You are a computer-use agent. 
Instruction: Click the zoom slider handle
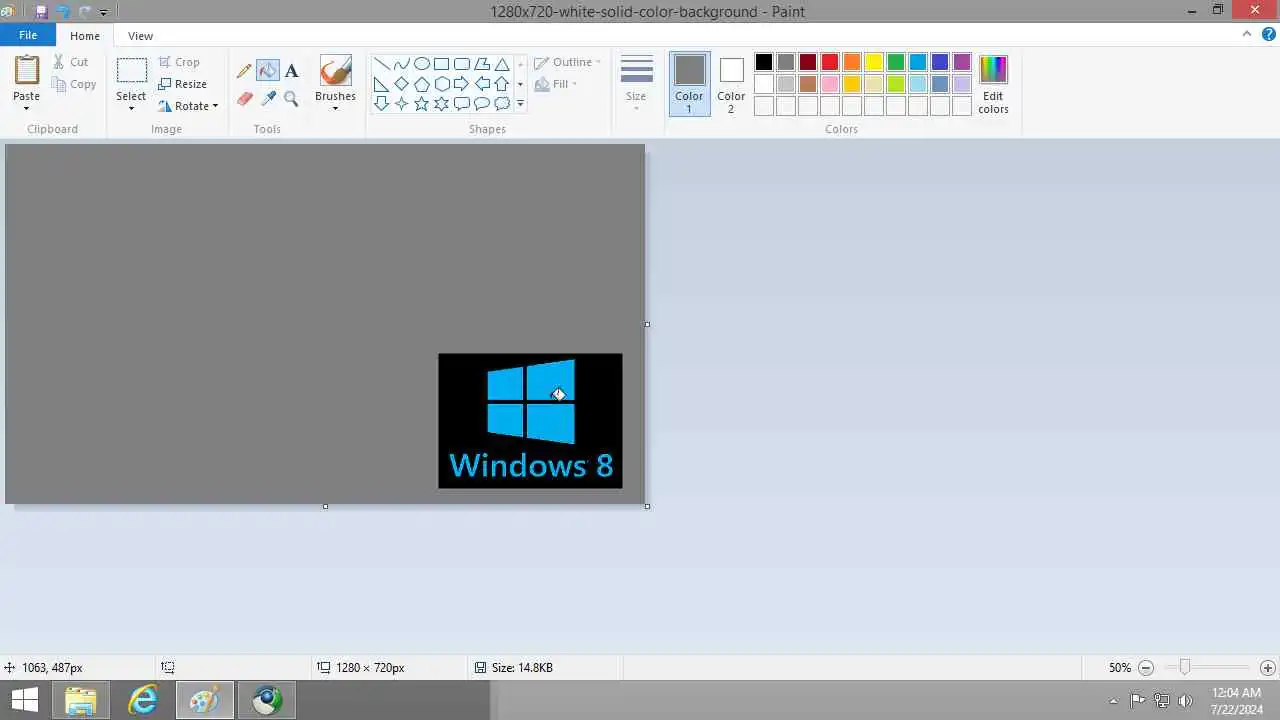(x=1185, y=667)
